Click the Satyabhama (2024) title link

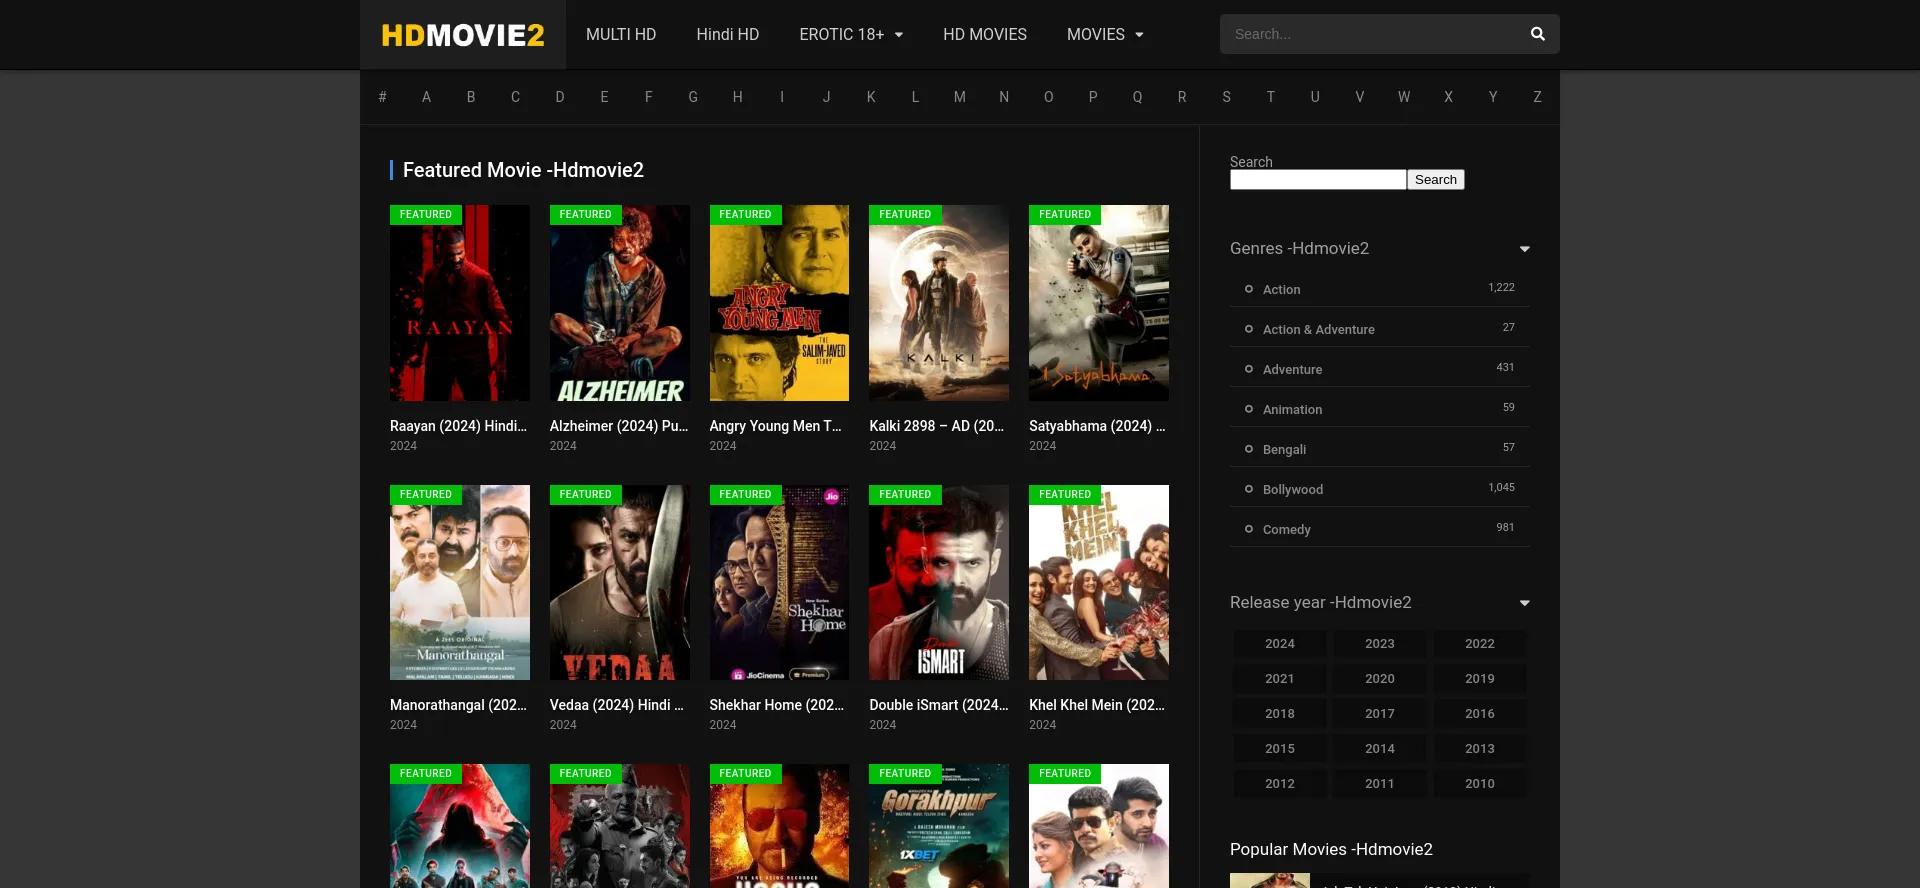tap(1097, 426)
